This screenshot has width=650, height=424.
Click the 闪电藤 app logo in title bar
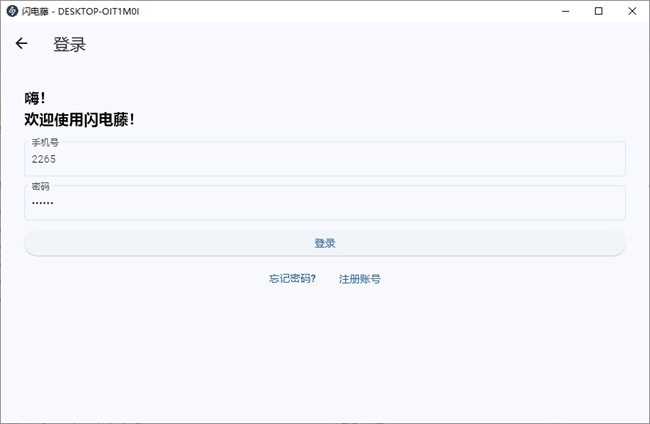click(11, 11)
